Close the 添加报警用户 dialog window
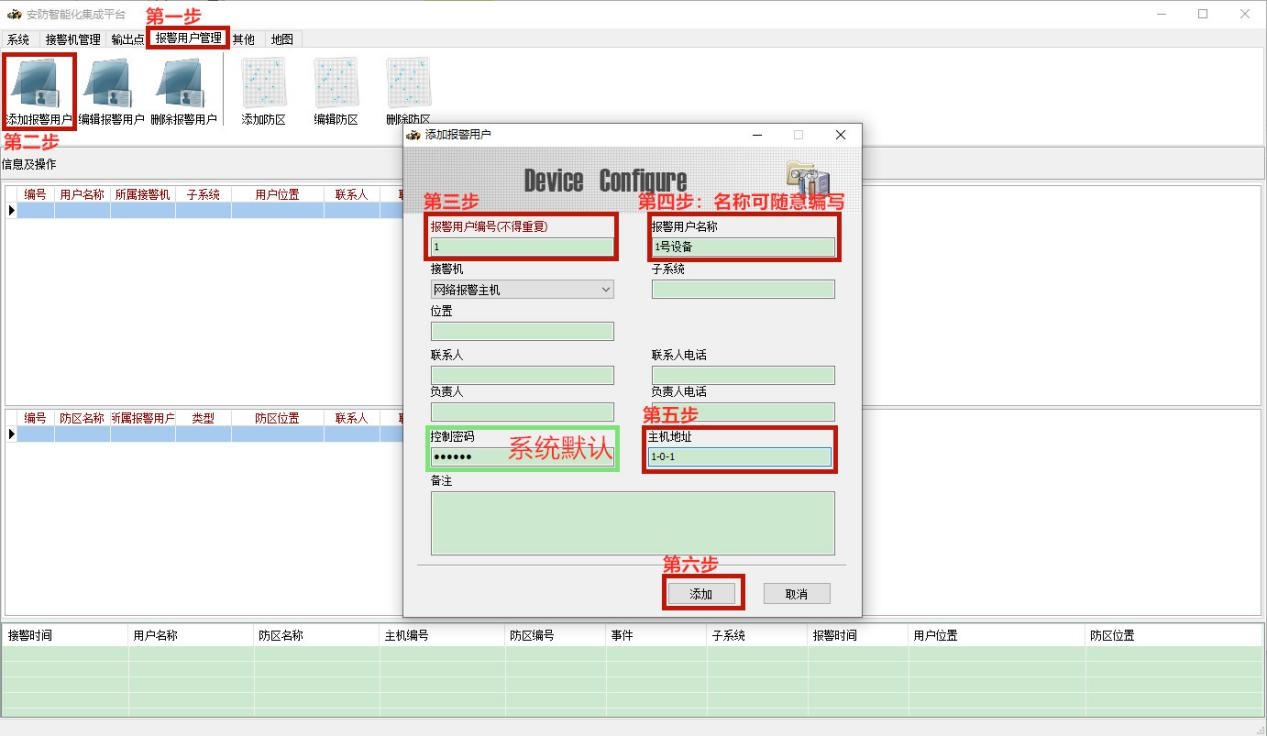Image resolution: width=1267 pixels, height=736 pixels. [840, 135]
